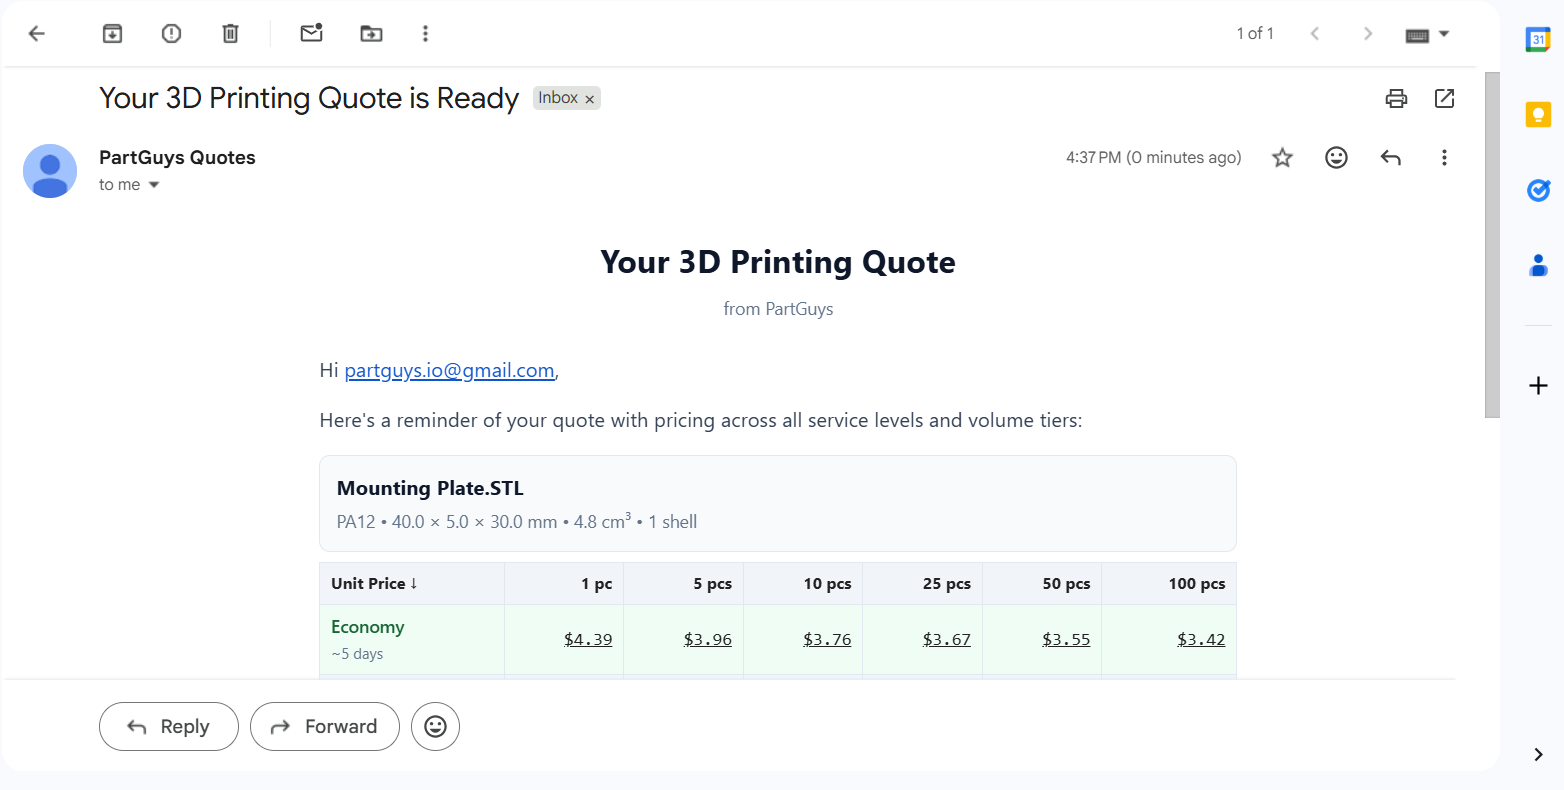Click the PartGuys Quotes sender name
Viewport: 1564px width, 790px height.
coord(177,158)
